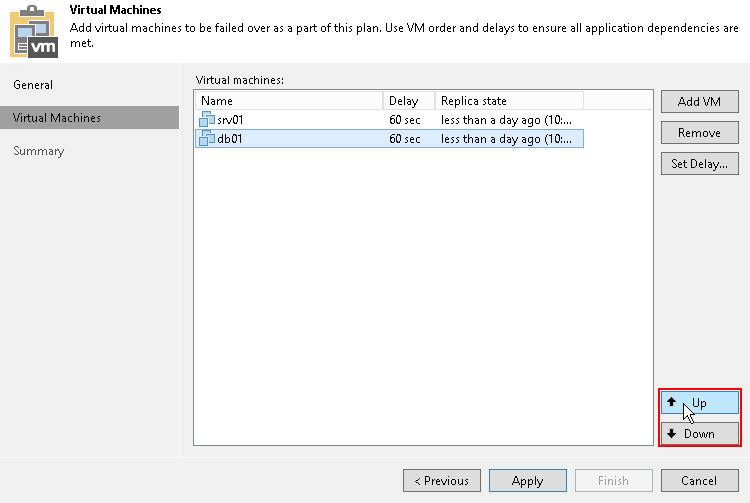Select the srv01 row by its name
Viewport: 750px width, 503px height.
[231, 120]
